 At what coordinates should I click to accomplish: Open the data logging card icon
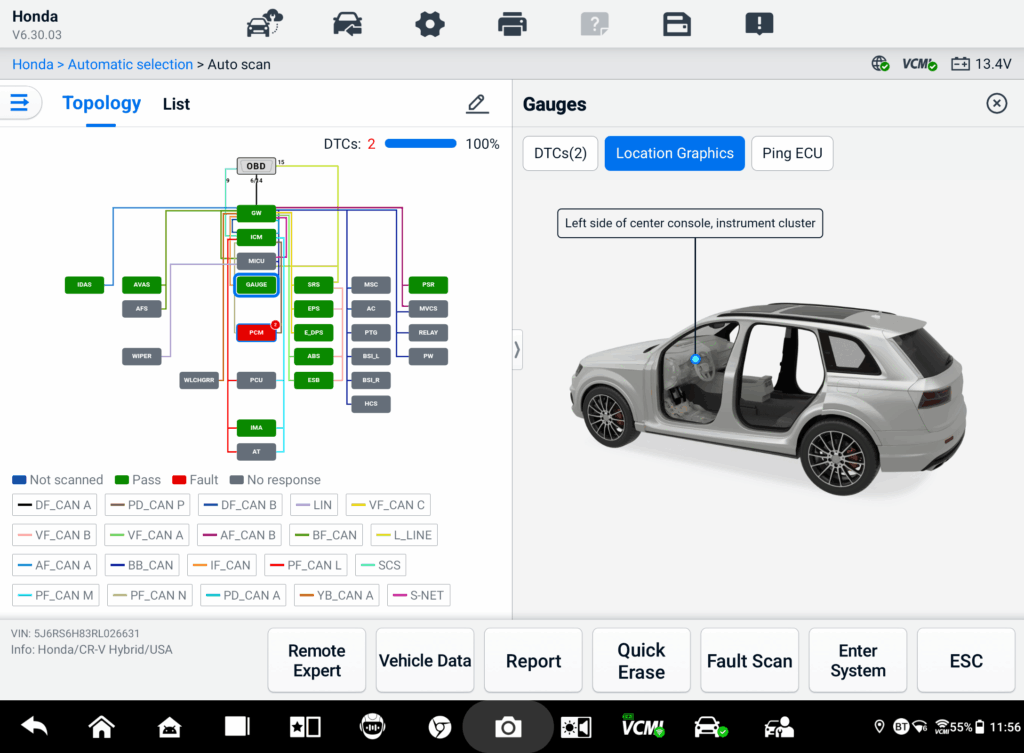click(677, 23)
